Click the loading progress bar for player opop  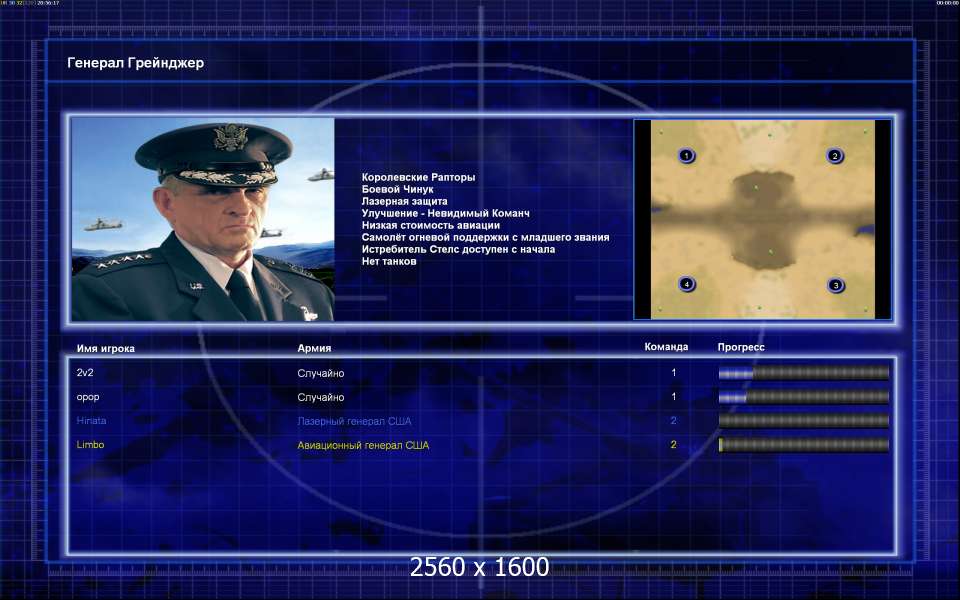803,397
